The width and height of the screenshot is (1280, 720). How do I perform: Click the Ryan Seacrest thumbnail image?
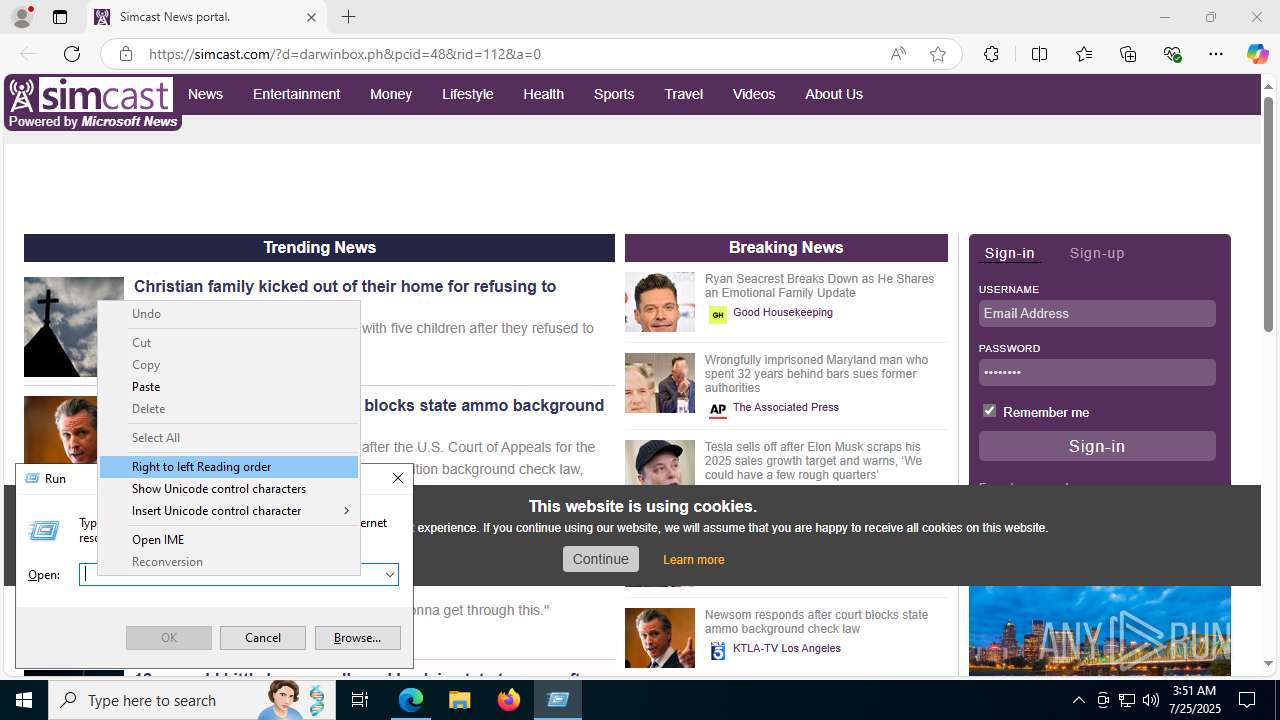tap(659, 302)
